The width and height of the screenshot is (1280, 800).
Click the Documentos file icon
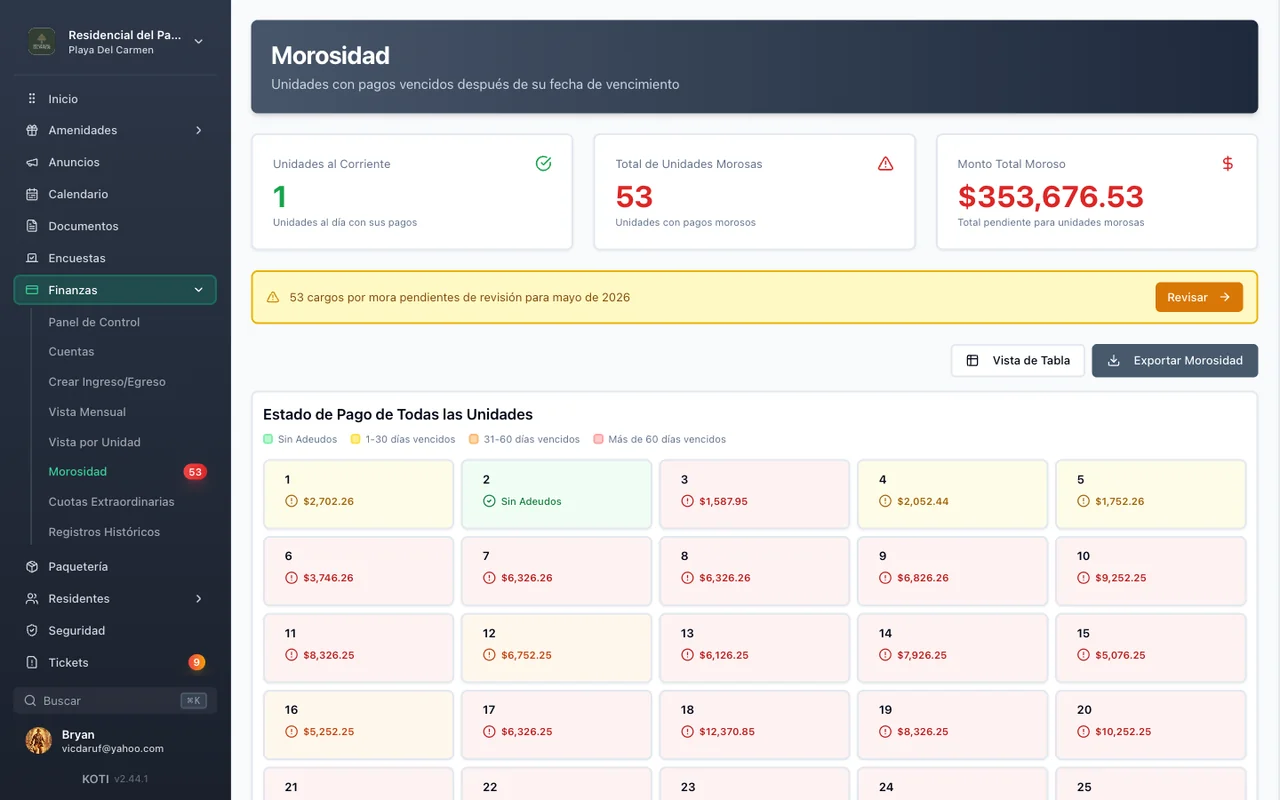click(x=32, y=226)
